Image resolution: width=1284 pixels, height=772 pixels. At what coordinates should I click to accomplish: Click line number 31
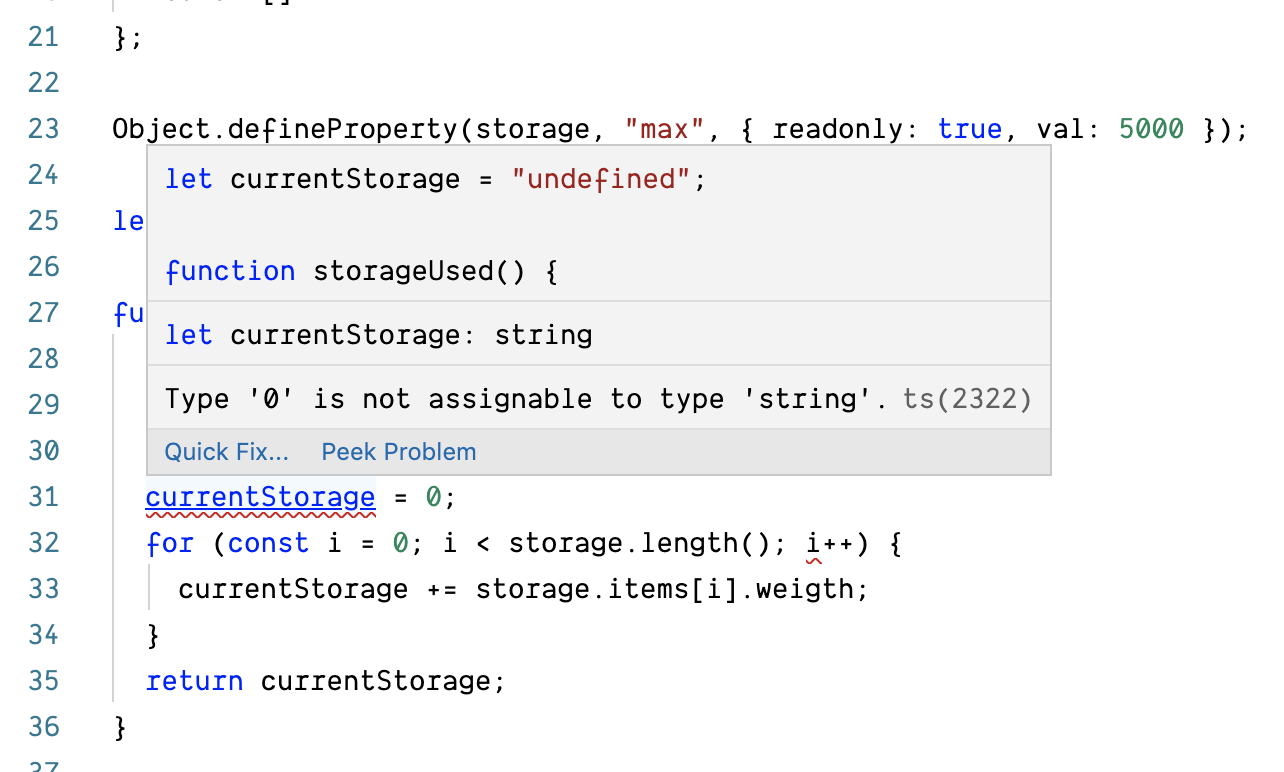(43, 497)
